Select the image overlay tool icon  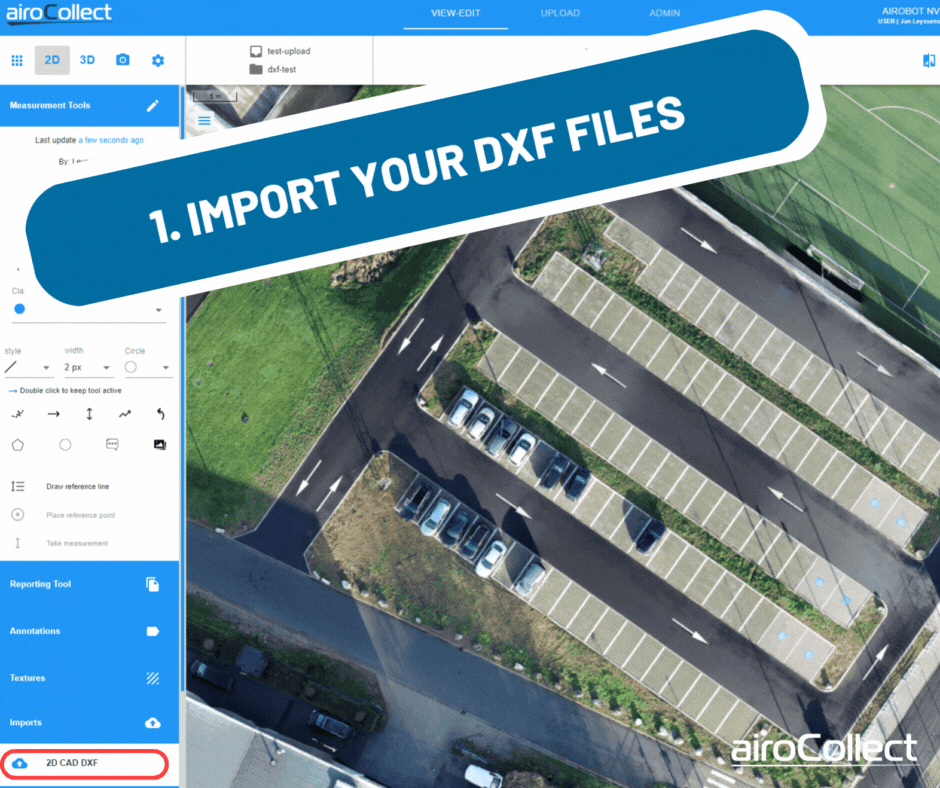tap(160, 444)
